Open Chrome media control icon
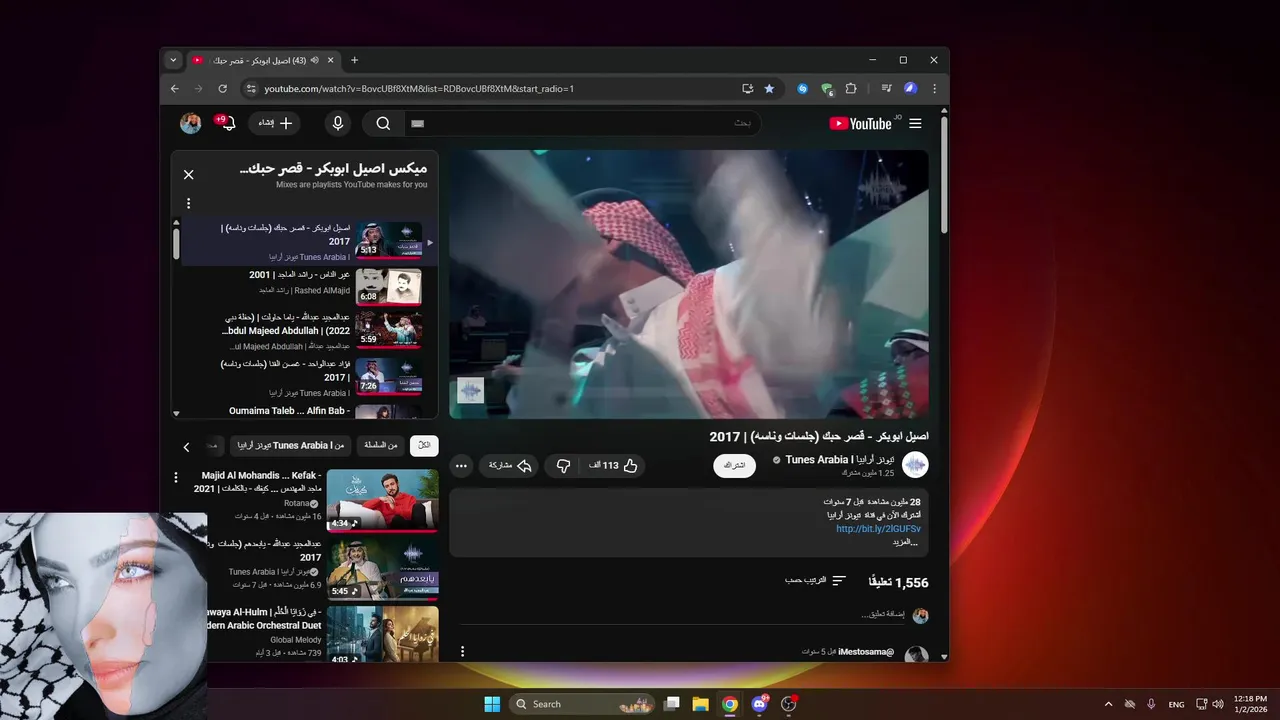 (886, 88)
